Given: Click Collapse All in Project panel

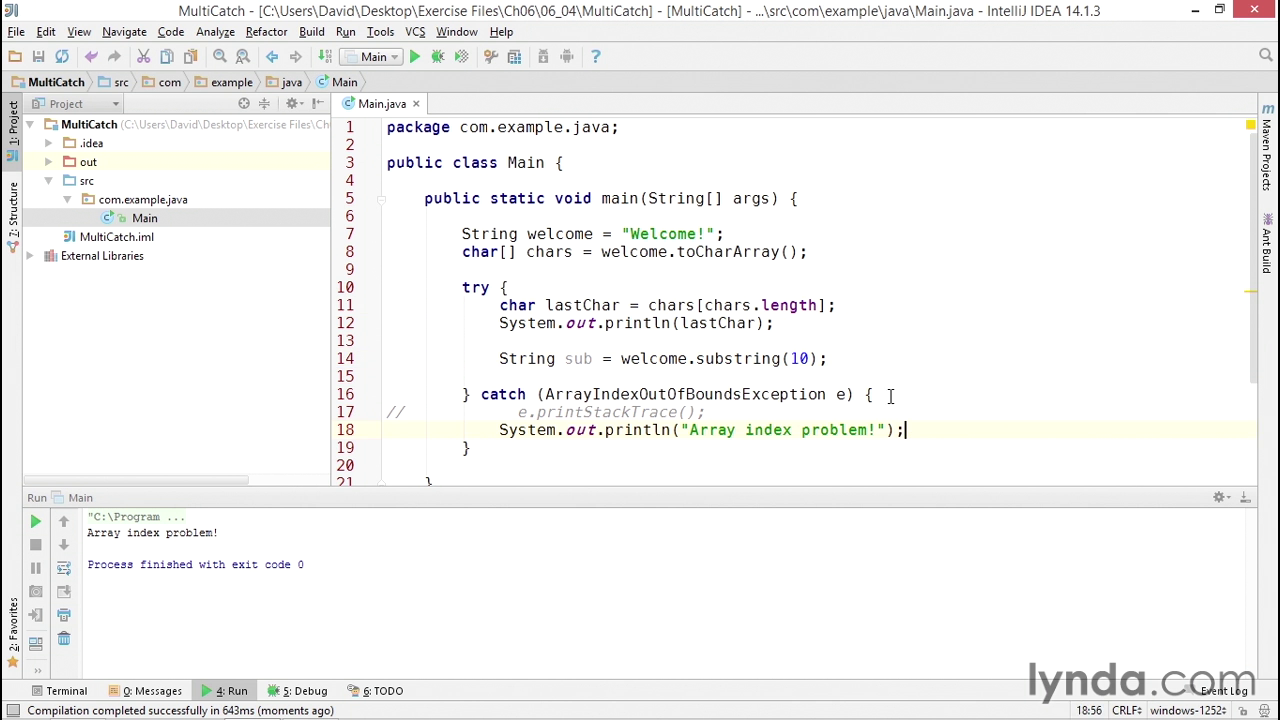Looking at the screenshot, I should tap(264, 104).
